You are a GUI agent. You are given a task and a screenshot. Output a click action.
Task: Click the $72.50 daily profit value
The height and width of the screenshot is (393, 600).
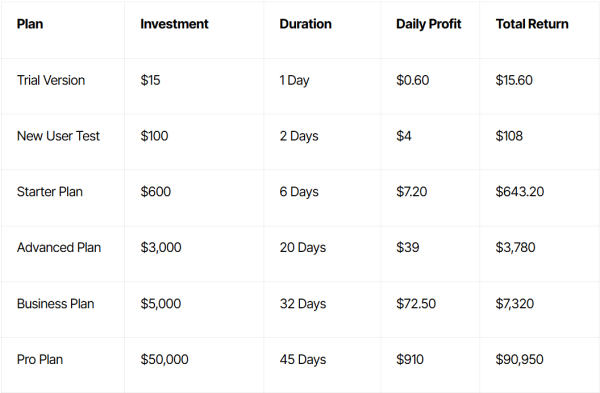pos(416,303)
